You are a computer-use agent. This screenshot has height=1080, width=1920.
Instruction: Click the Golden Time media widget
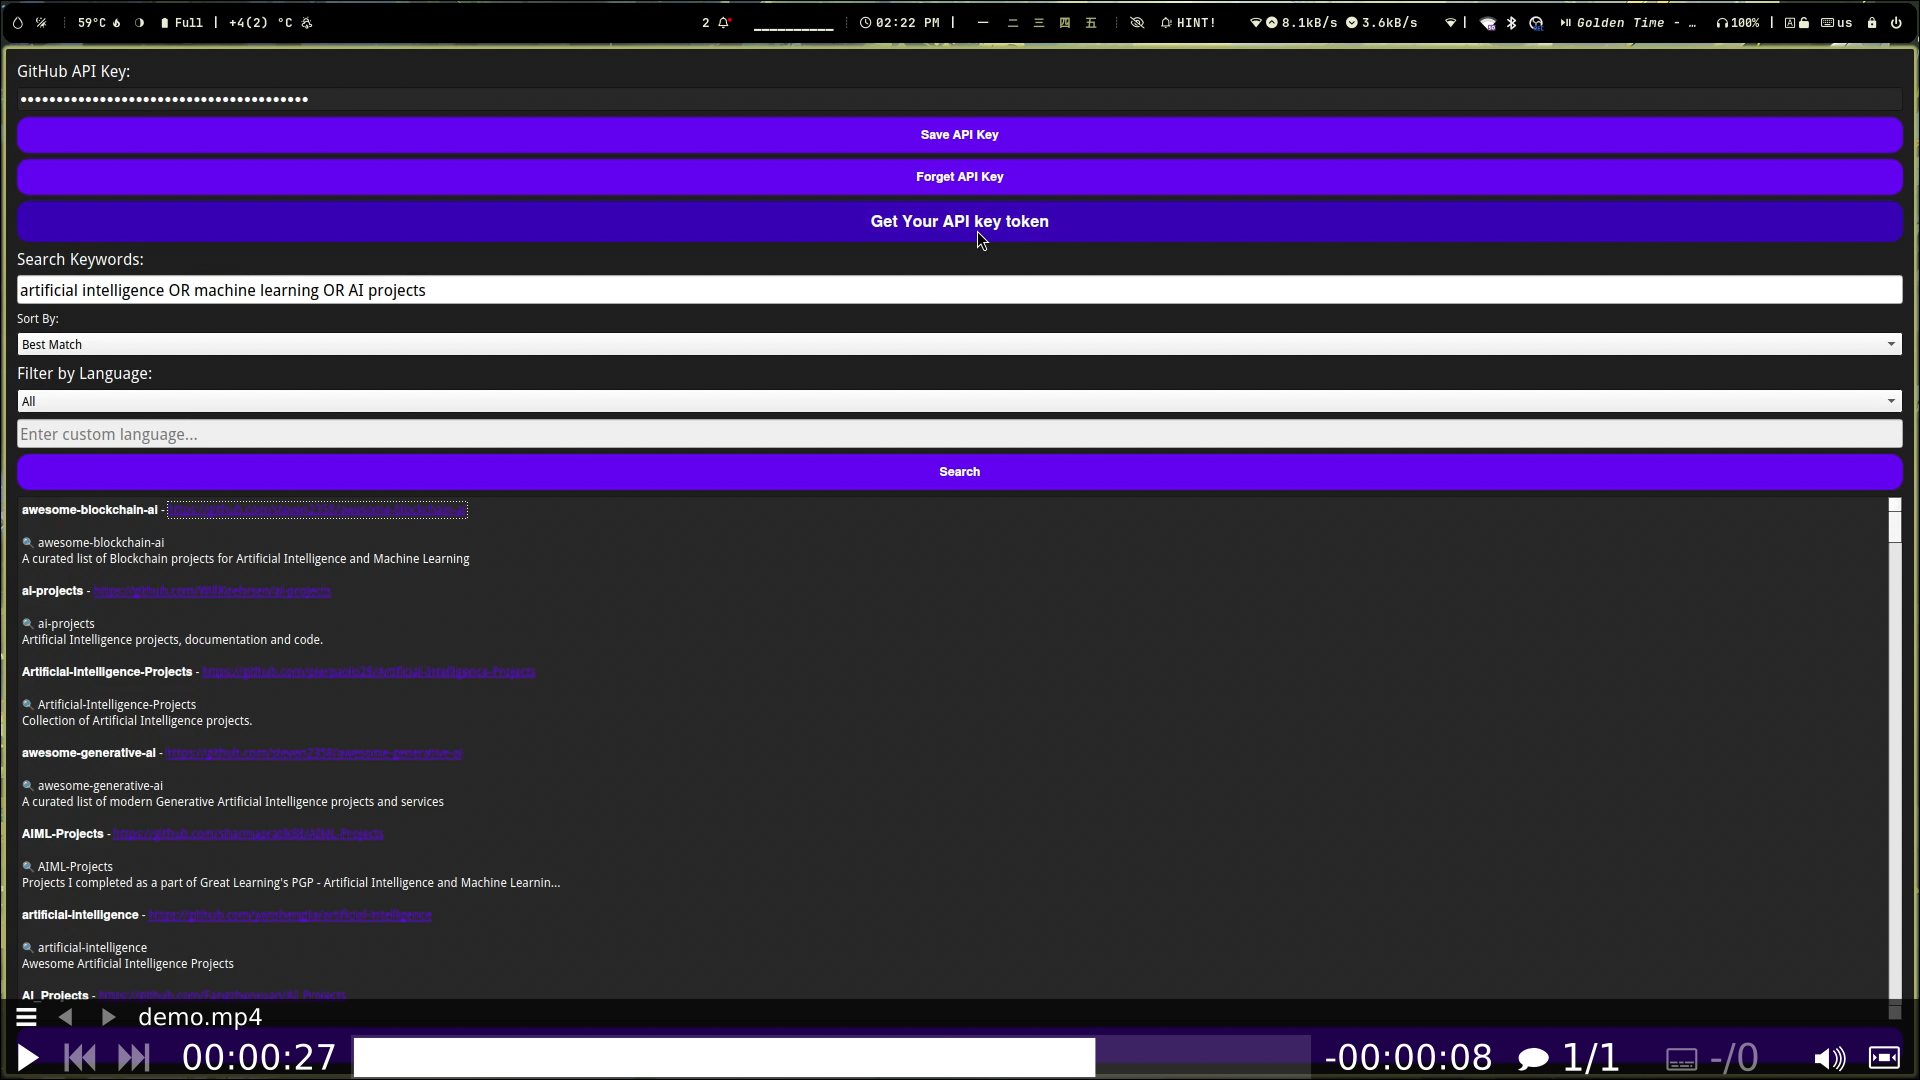click(1628, 22)
